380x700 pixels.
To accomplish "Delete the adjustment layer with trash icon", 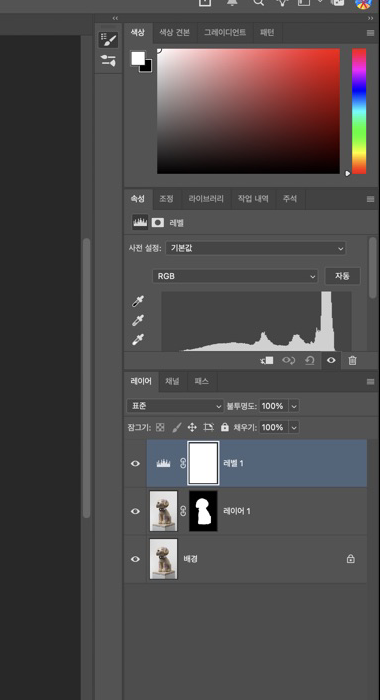I will (x=352, y=361).
